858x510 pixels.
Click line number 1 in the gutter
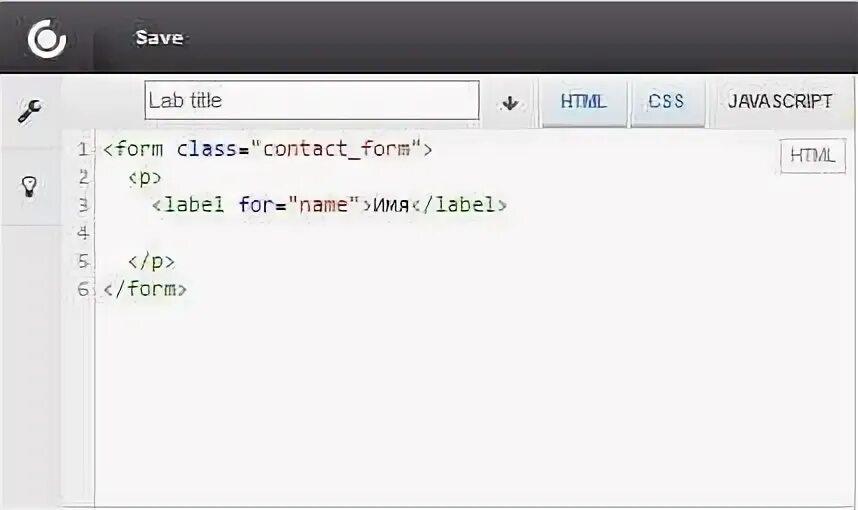click(x=82, y=149)
